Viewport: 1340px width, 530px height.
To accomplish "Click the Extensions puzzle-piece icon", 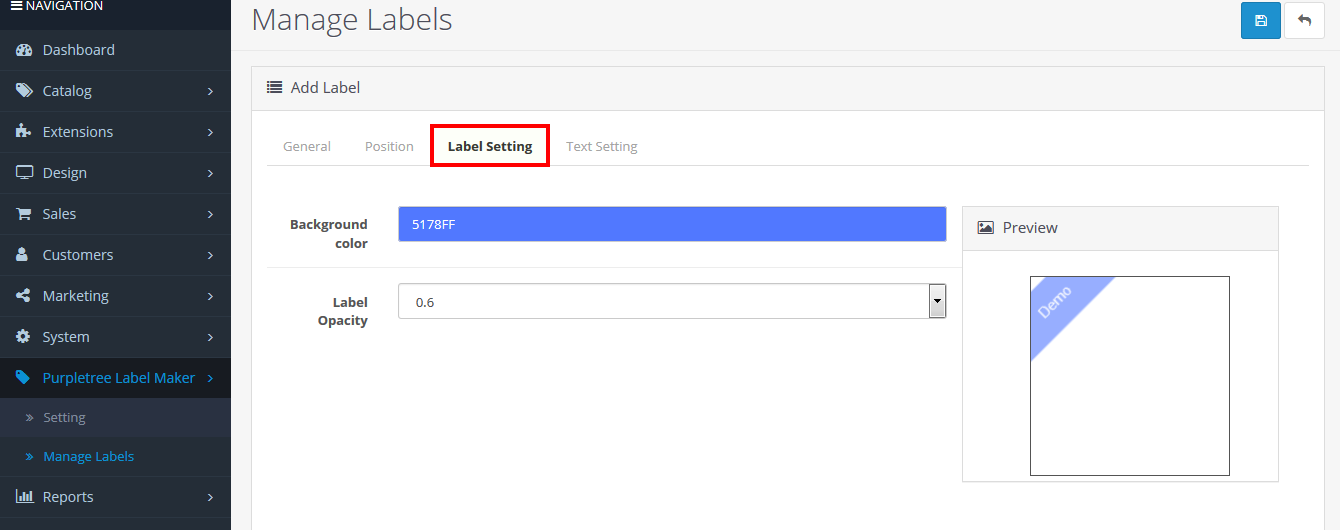I will [x=24, y=132].
